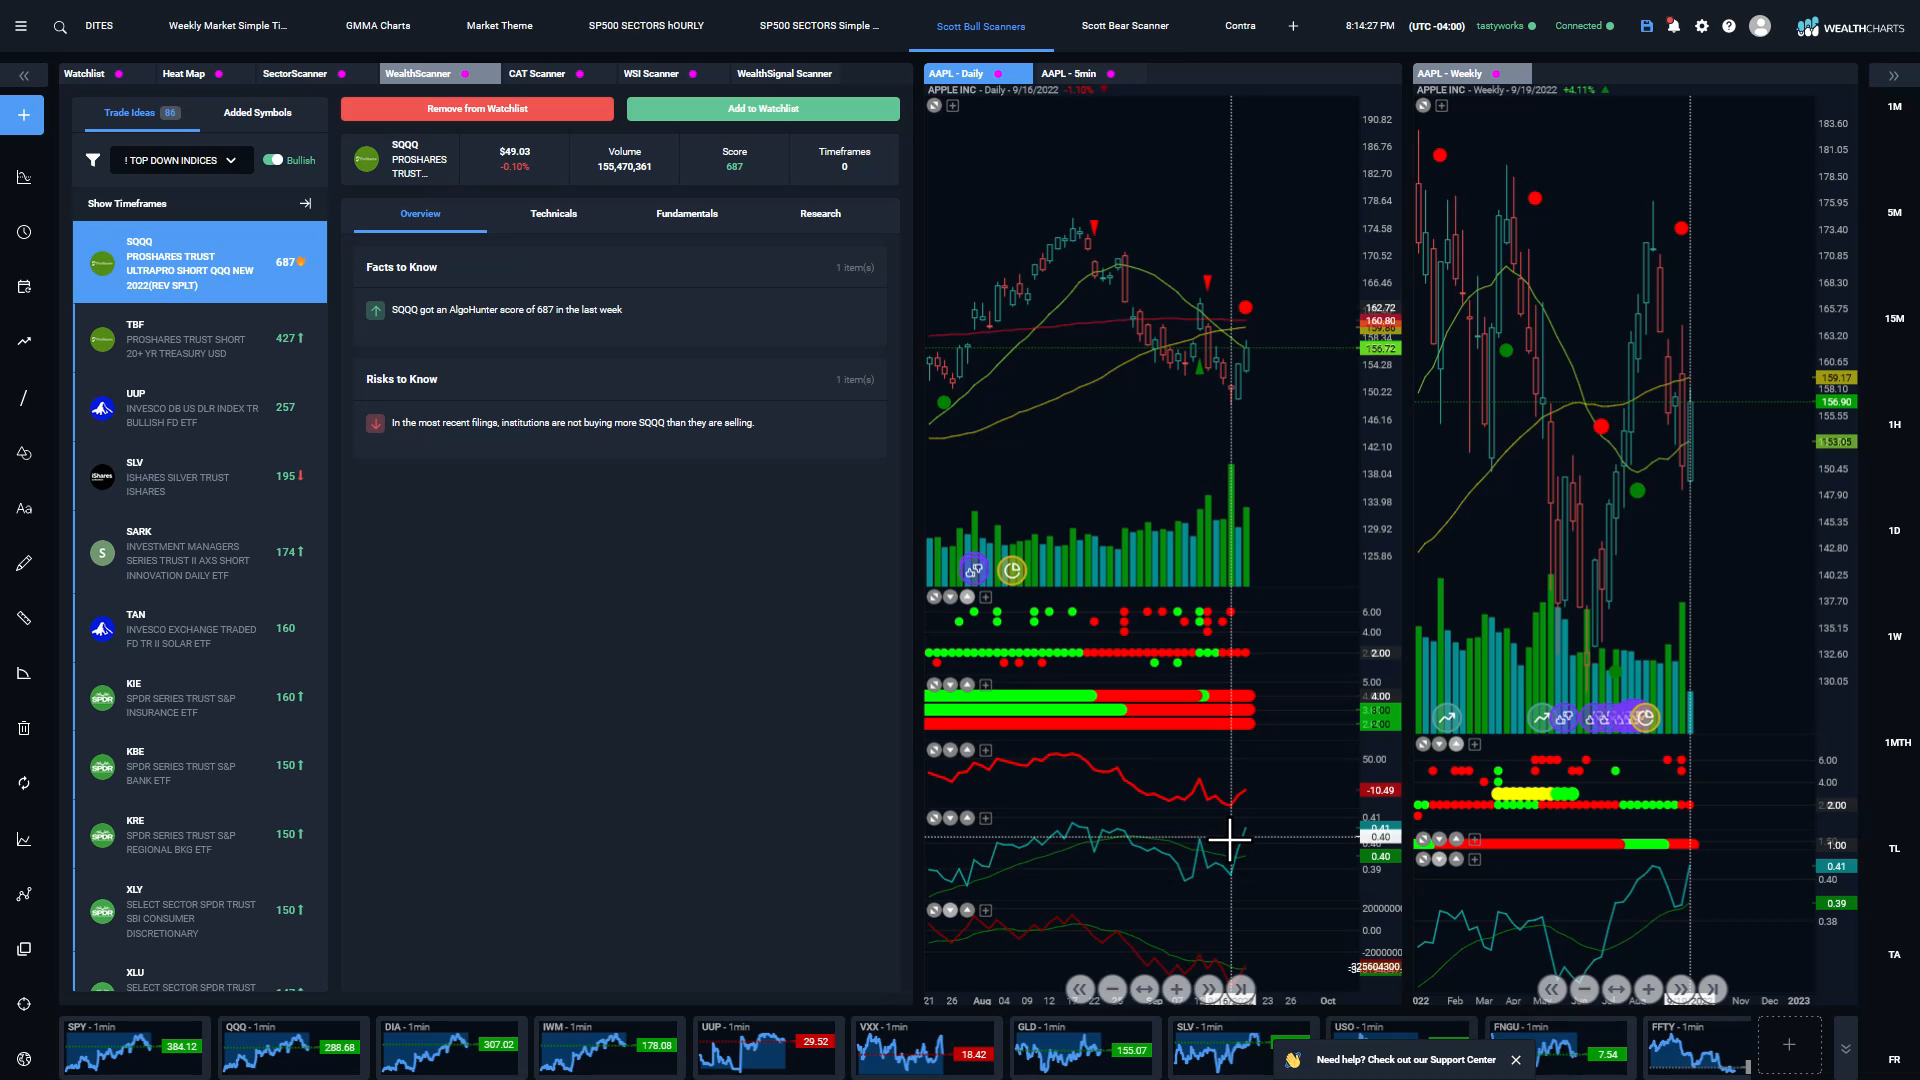
Task: Toggle the magenta link dot on Watchlist tab
Action: (x=119, y=74)
